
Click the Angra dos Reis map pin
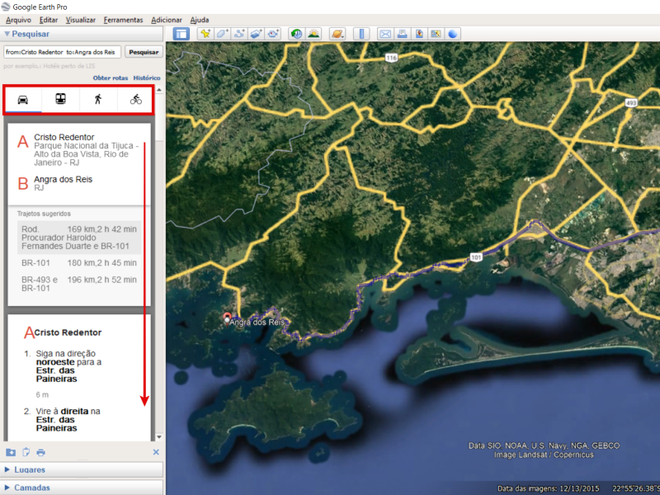(x=227, y=319)
